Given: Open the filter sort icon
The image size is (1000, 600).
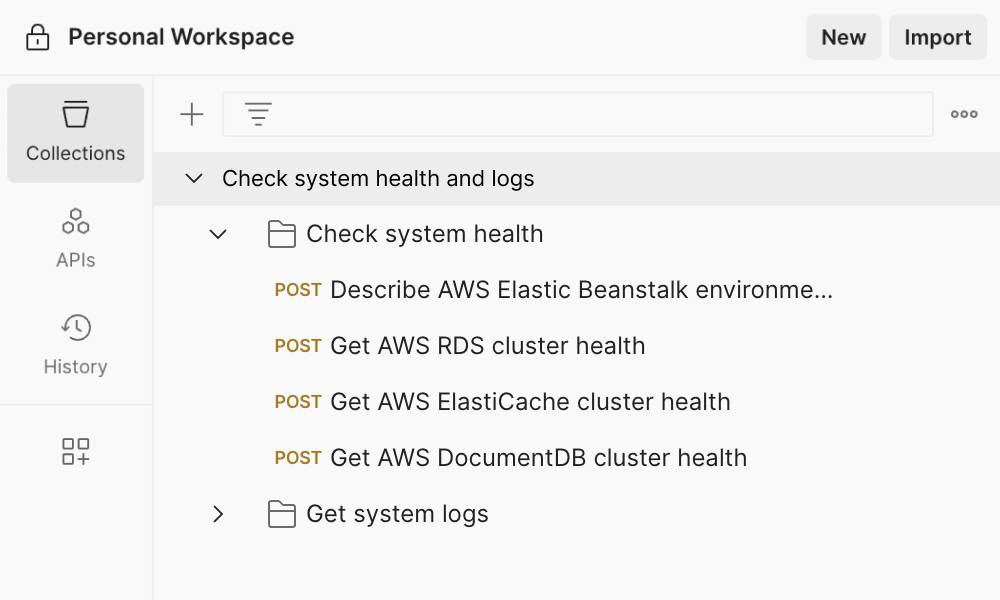Looking at the screenshot, I should tap(258, 113).
